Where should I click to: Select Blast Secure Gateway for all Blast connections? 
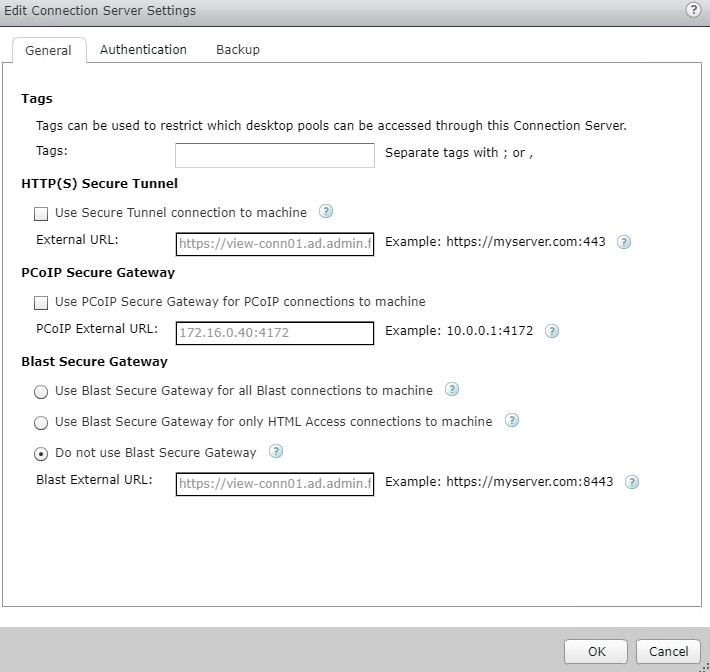41,391
